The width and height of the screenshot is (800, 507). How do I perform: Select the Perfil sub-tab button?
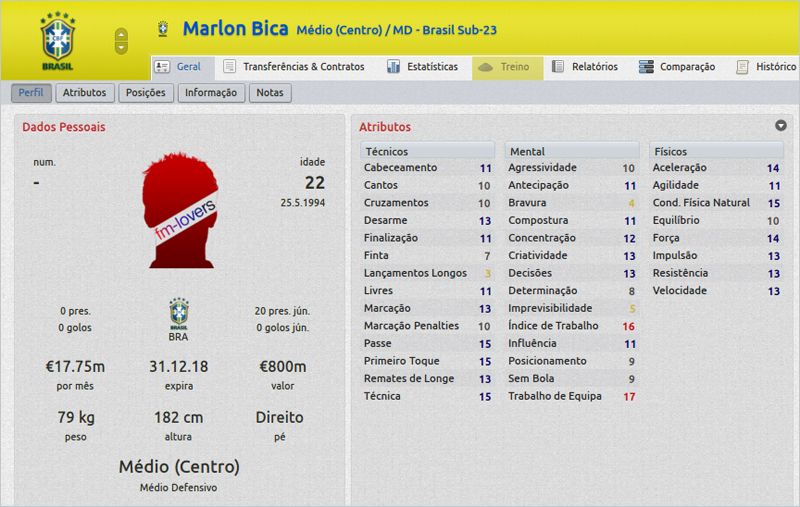coord(31,93)
